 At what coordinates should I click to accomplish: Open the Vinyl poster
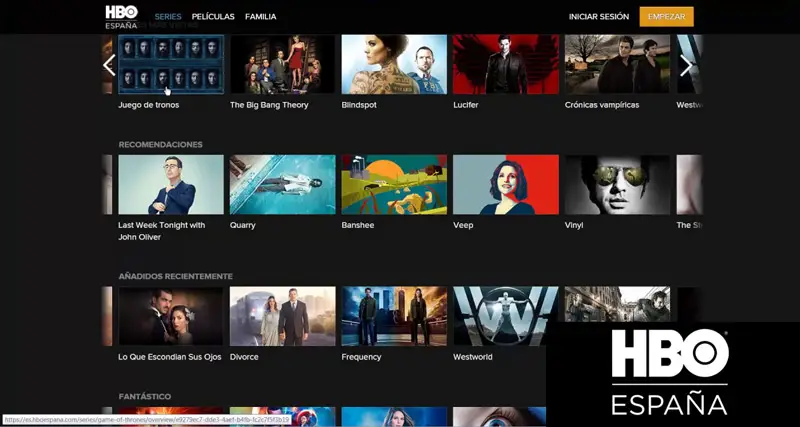[617, 185]
